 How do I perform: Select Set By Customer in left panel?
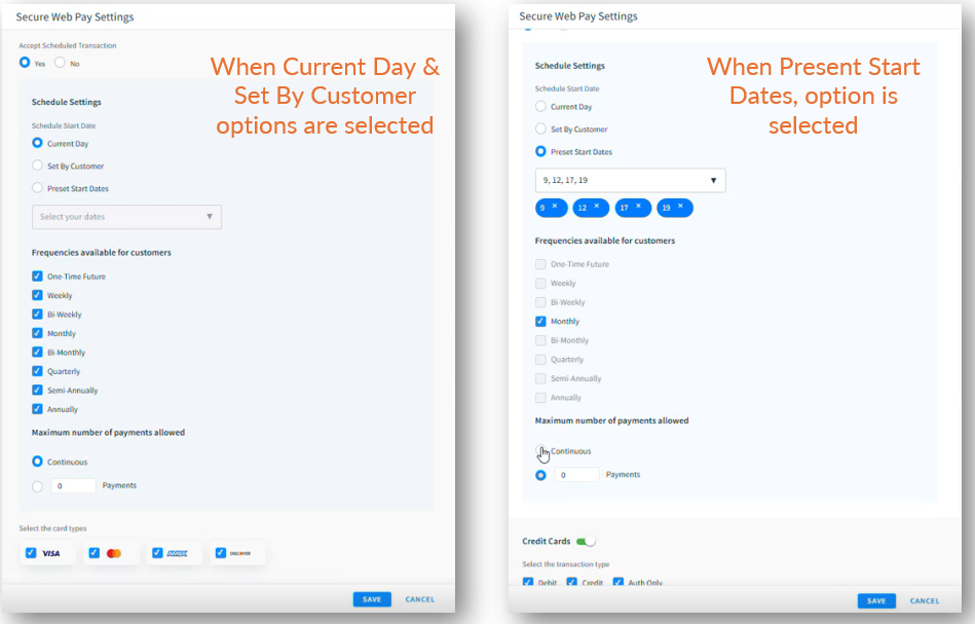coord(37,165)
